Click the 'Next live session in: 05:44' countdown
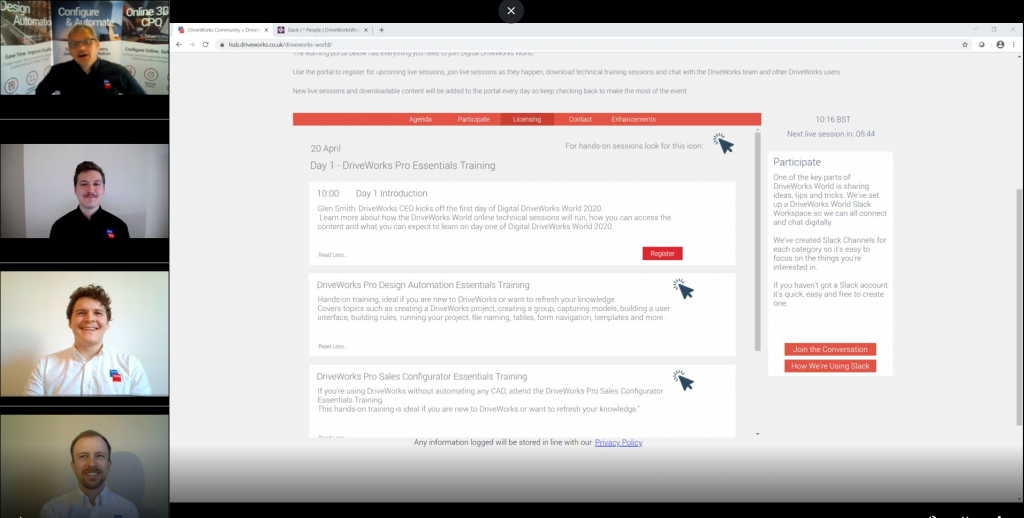The image size is (1024, 518). 831,134
